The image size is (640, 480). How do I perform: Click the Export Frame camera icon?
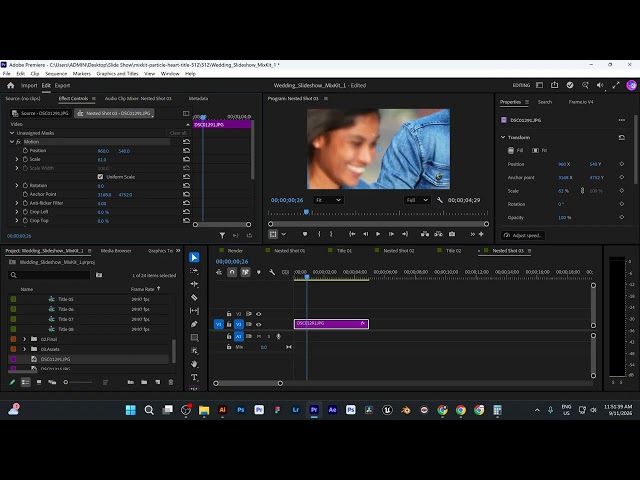(452, 234)
